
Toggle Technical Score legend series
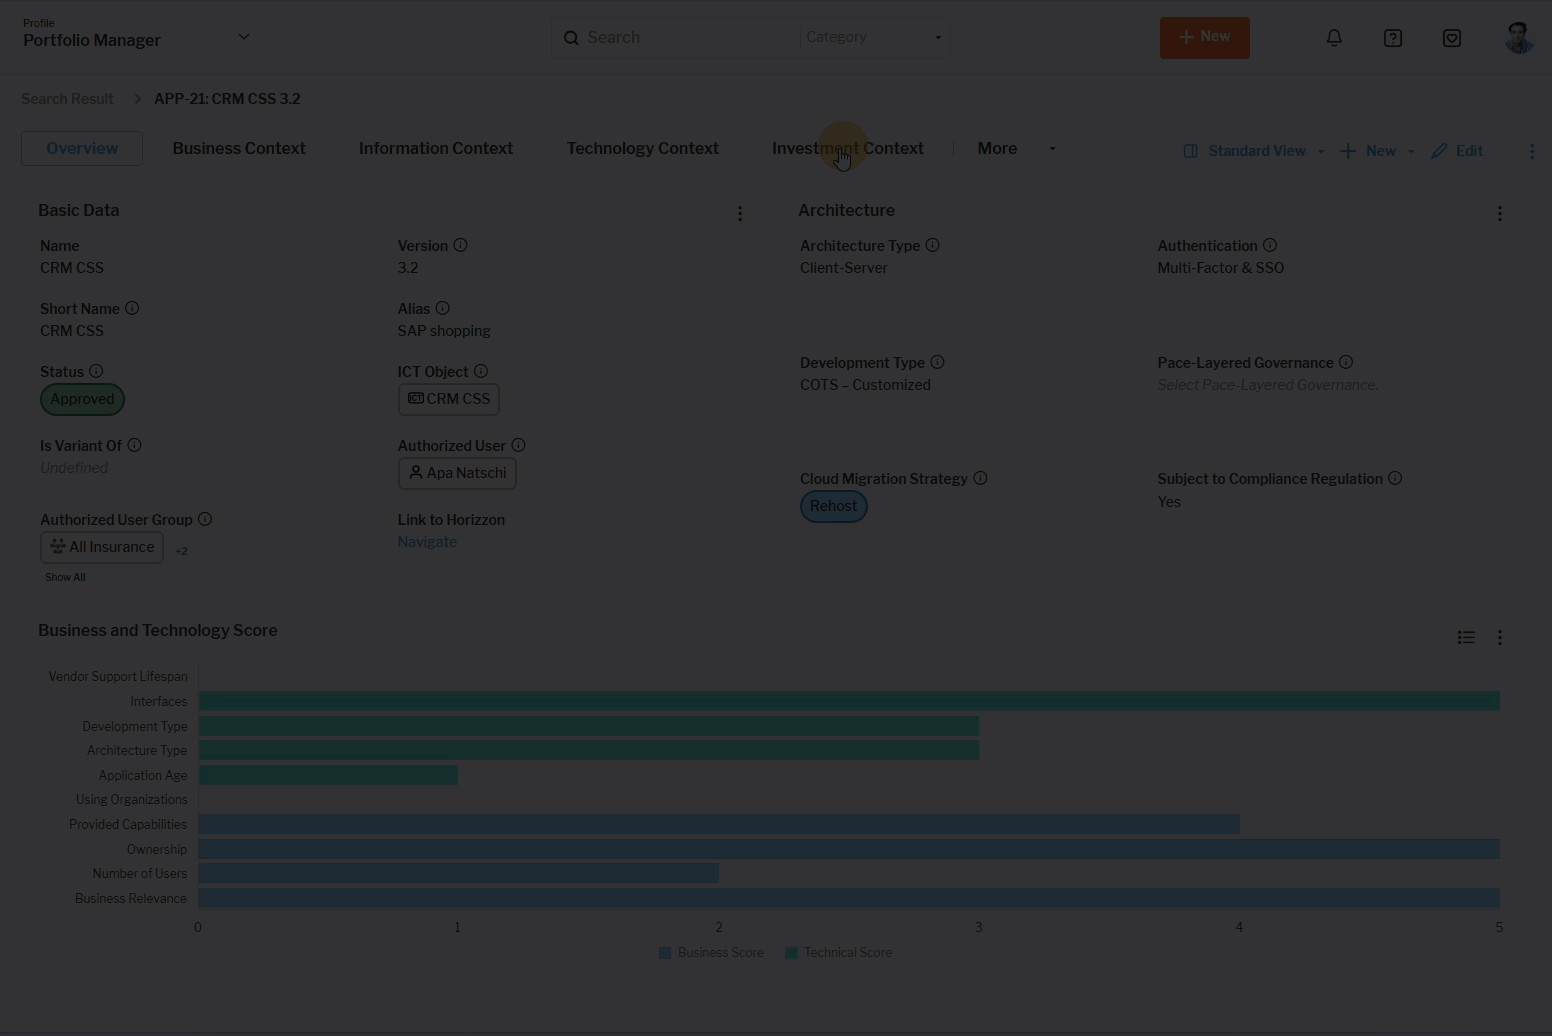click(x=838, y=953)
